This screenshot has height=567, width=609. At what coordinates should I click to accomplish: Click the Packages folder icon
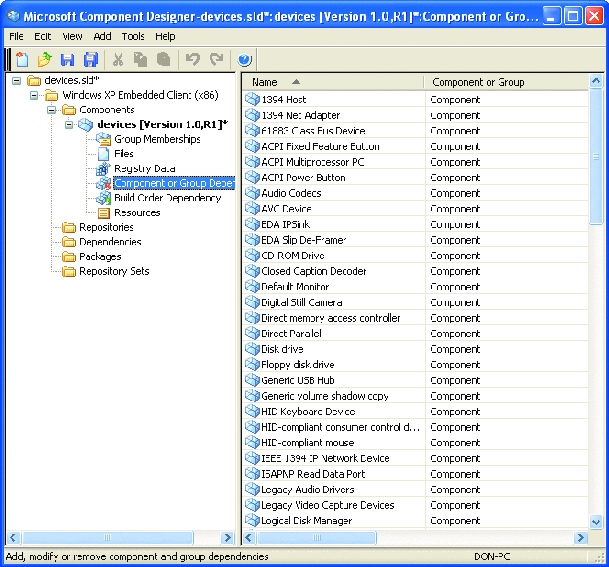click(x=69, y=257)
